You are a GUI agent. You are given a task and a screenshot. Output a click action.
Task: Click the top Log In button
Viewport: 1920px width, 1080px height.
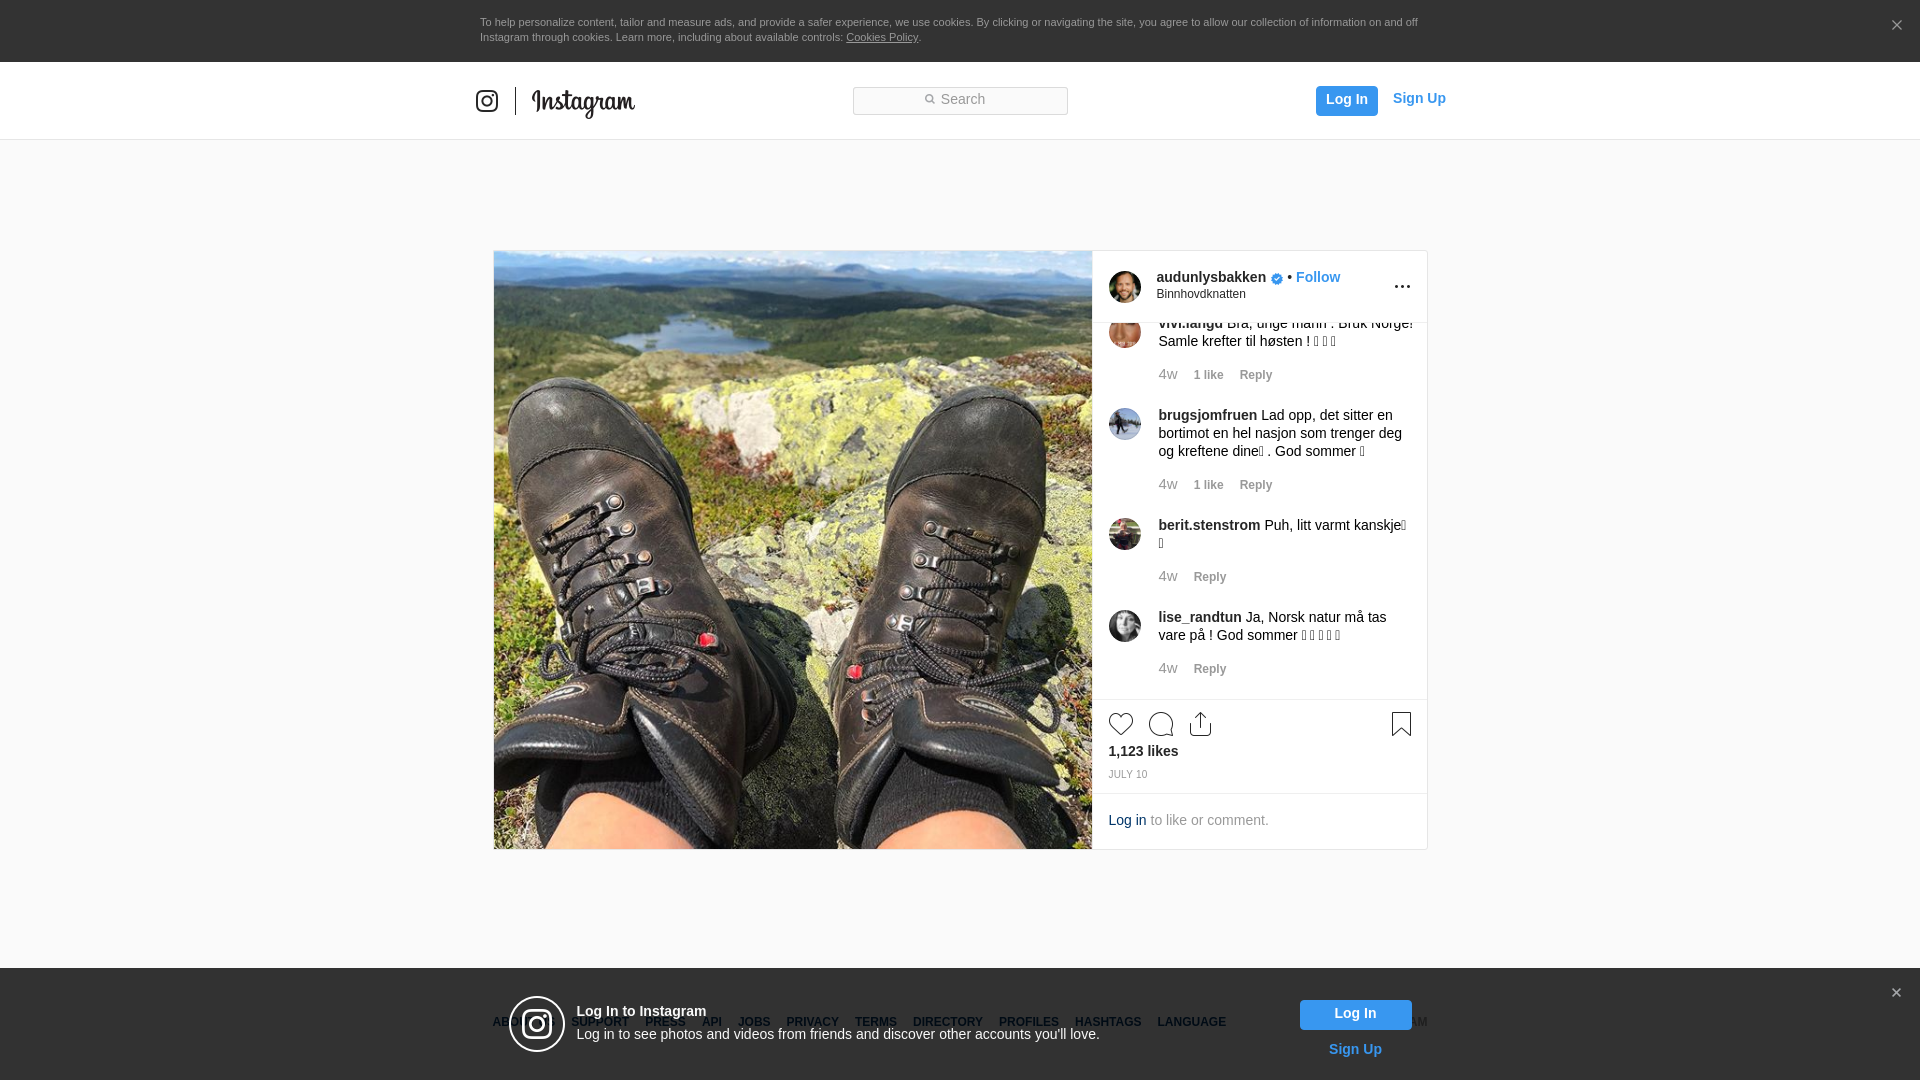pos(1346,100)
